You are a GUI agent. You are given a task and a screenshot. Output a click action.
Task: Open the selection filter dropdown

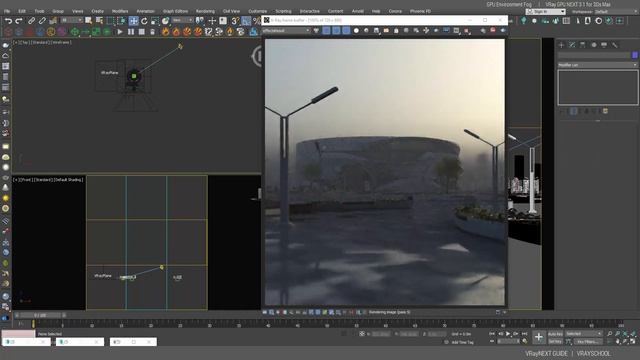[x=71, y=20]
